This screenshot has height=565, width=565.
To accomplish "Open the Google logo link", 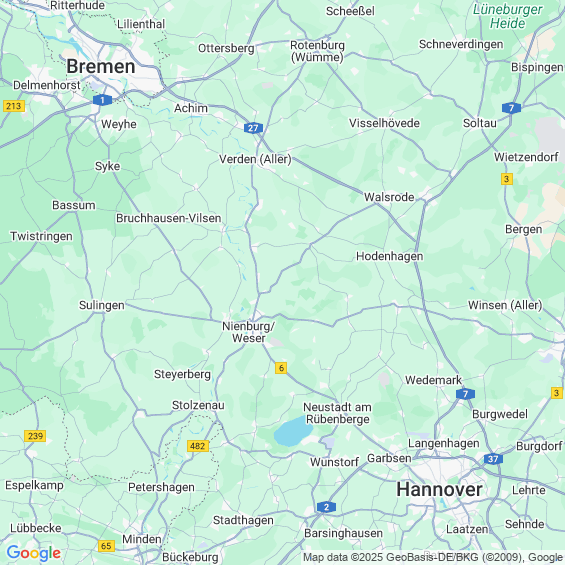I will [x=34, y=553].
